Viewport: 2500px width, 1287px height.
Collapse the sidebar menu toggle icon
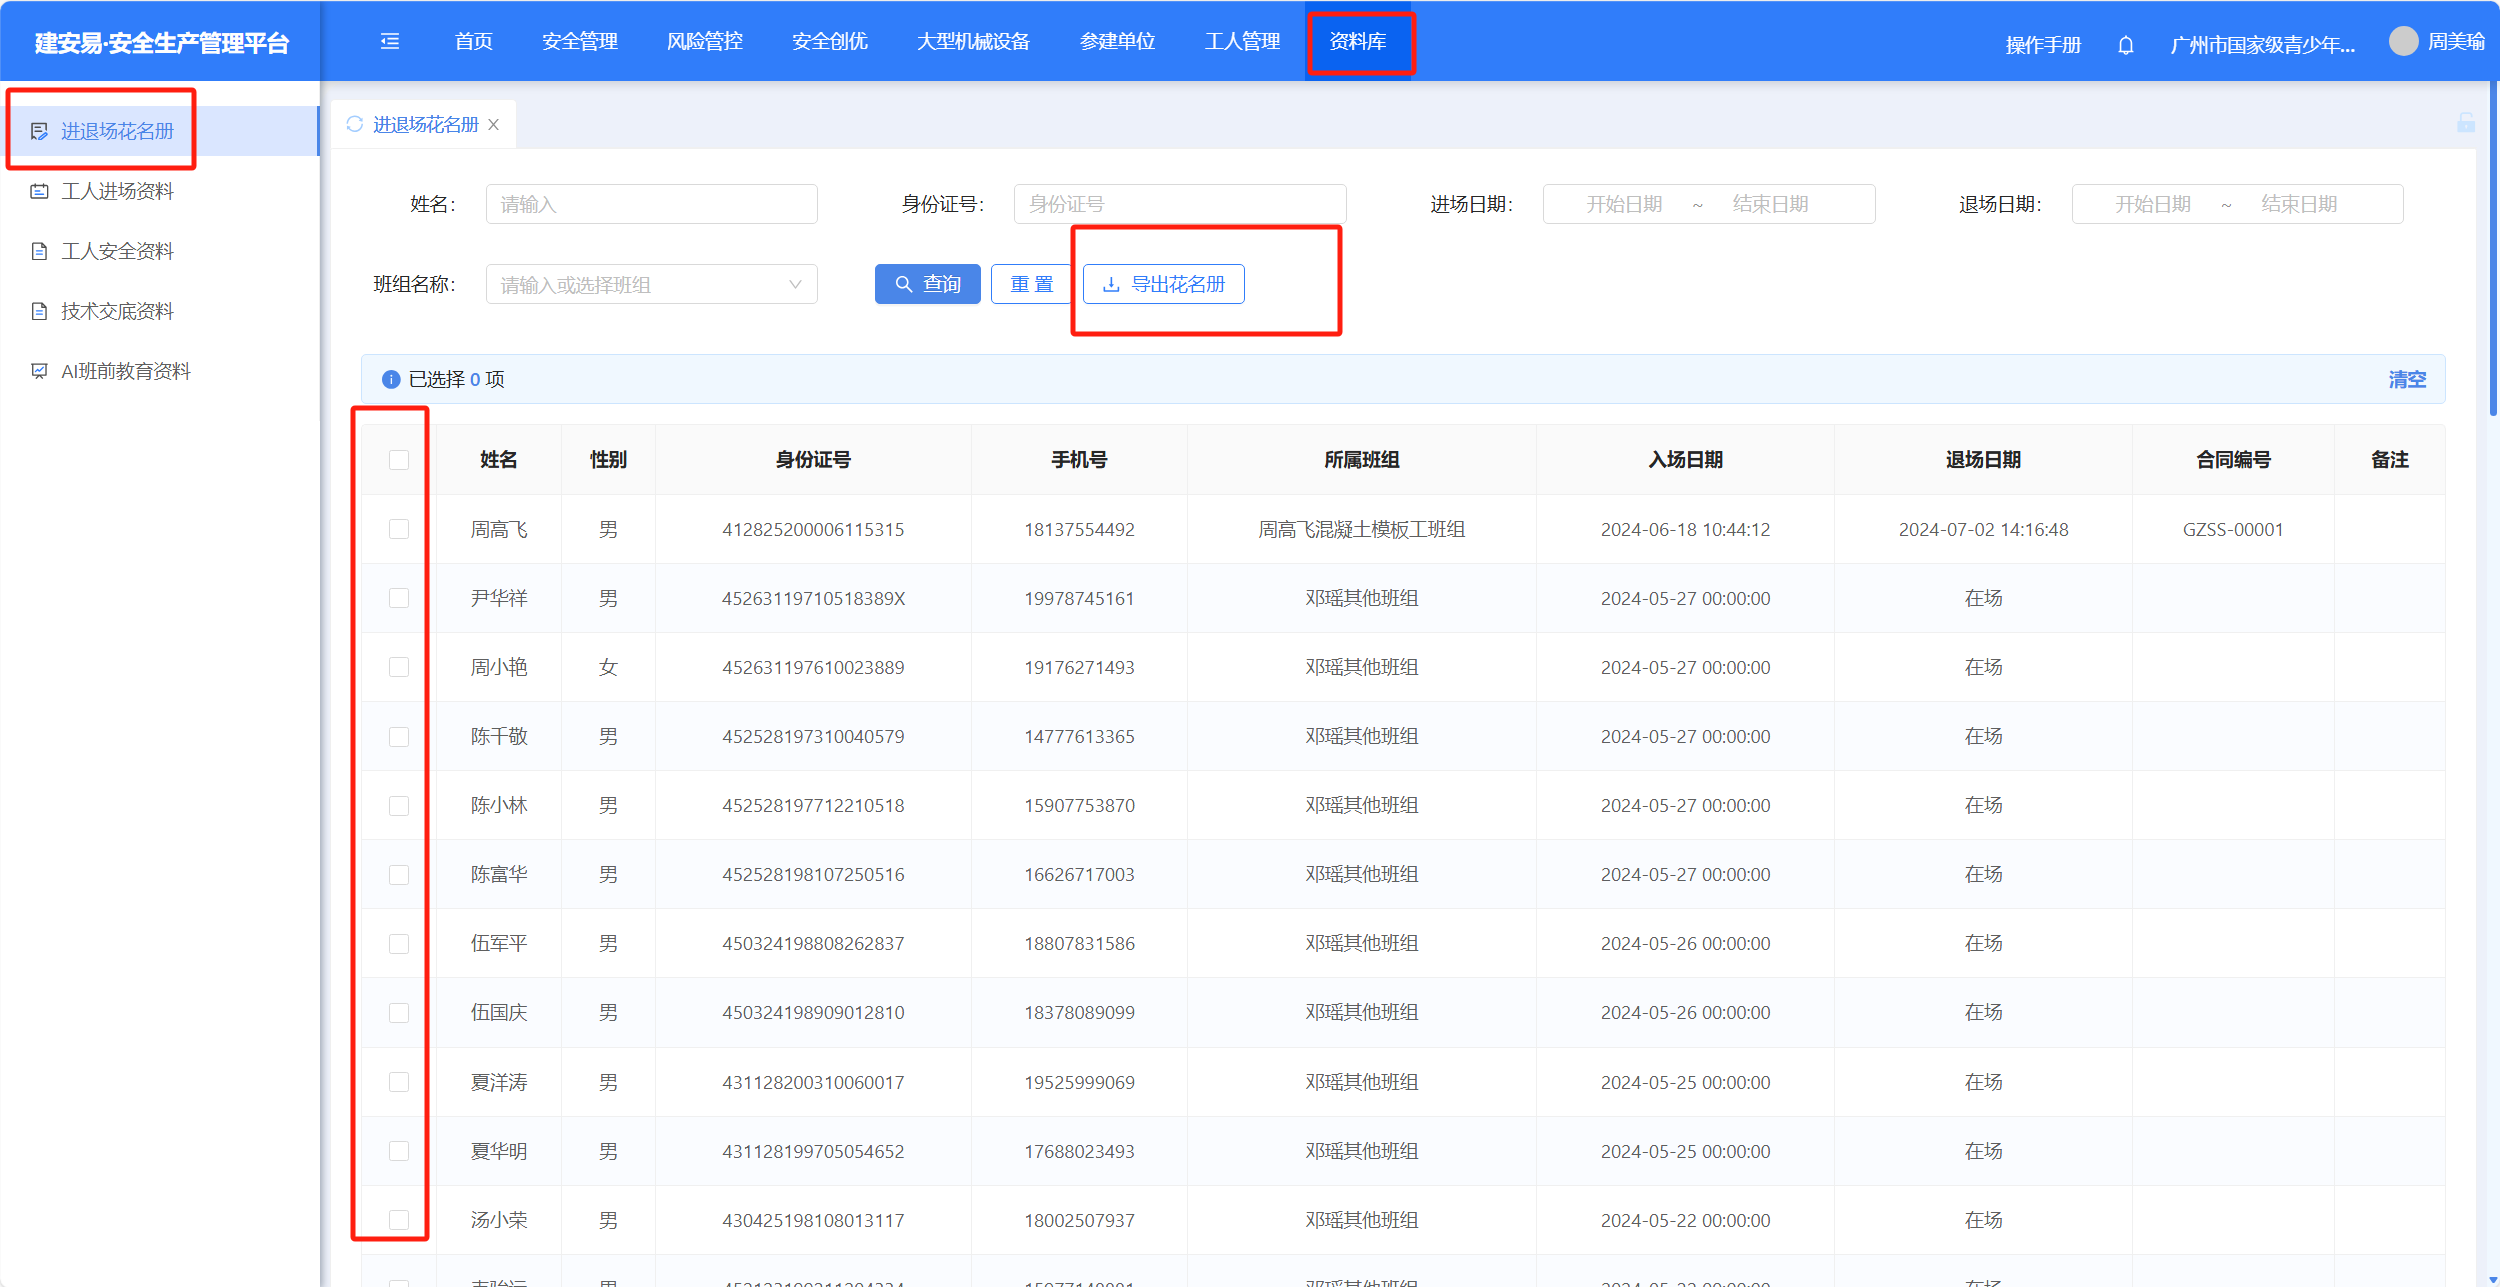click(390, 41)
